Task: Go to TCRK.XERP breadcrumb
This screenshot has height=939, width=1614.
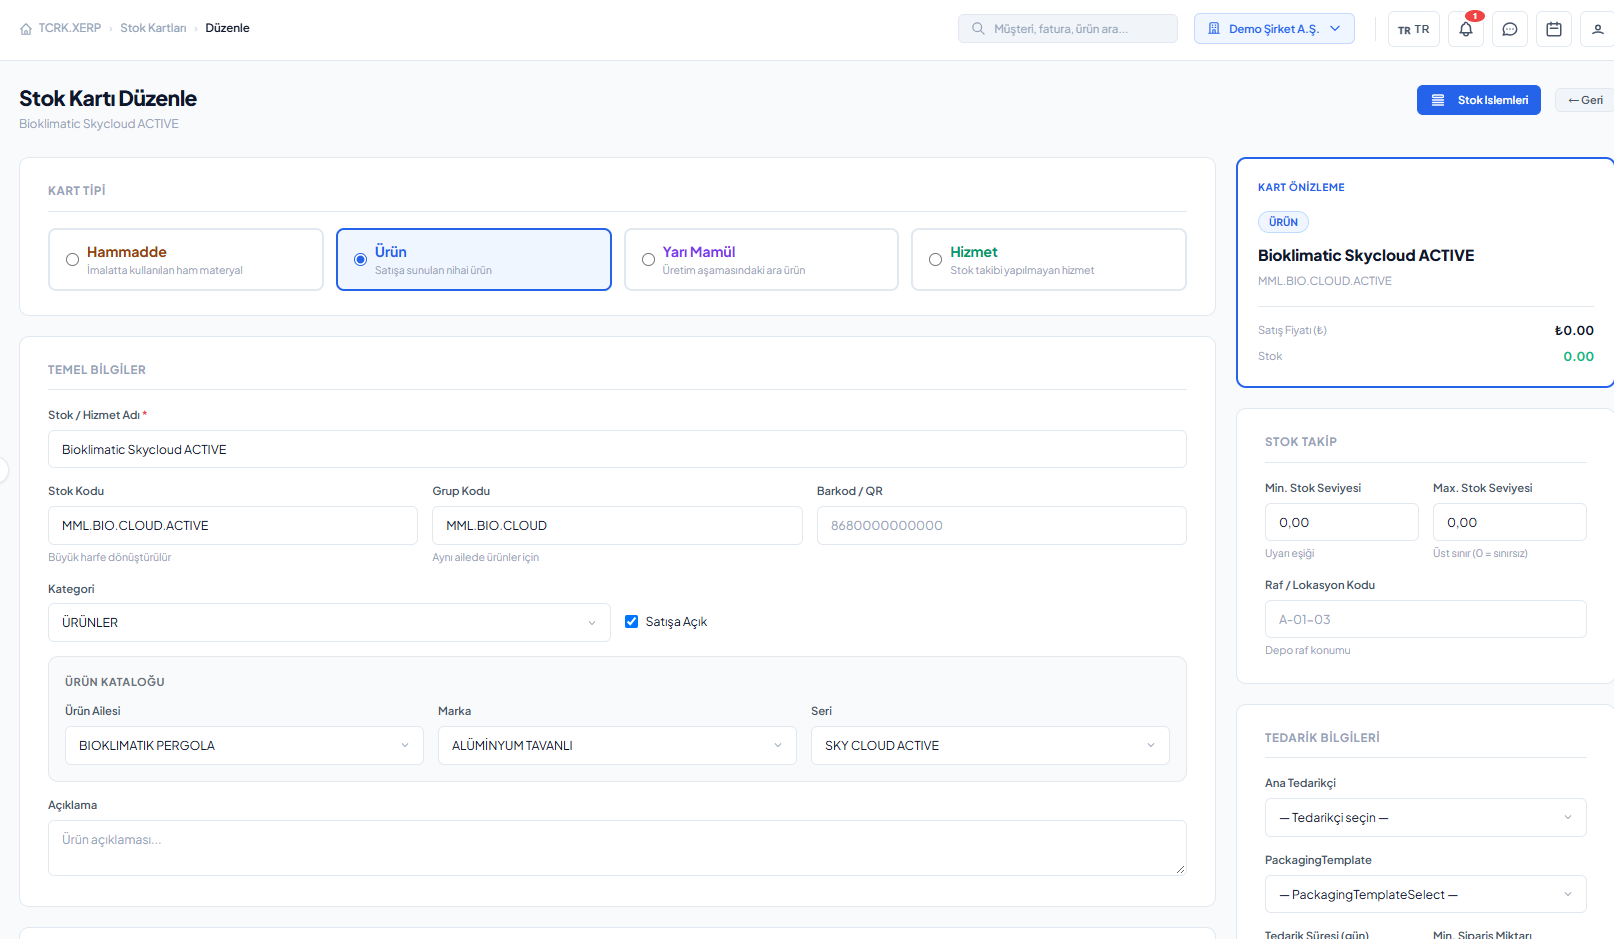Action: [69, 28]
